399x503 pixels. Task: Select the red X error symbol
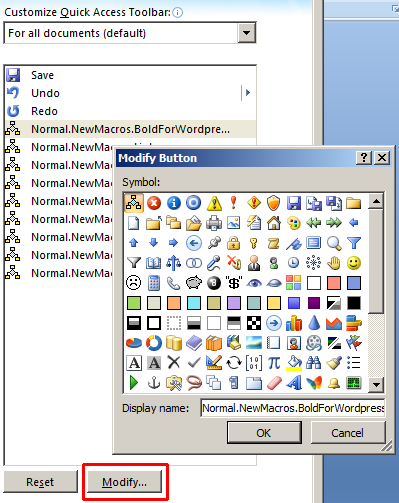pos(154,203)
